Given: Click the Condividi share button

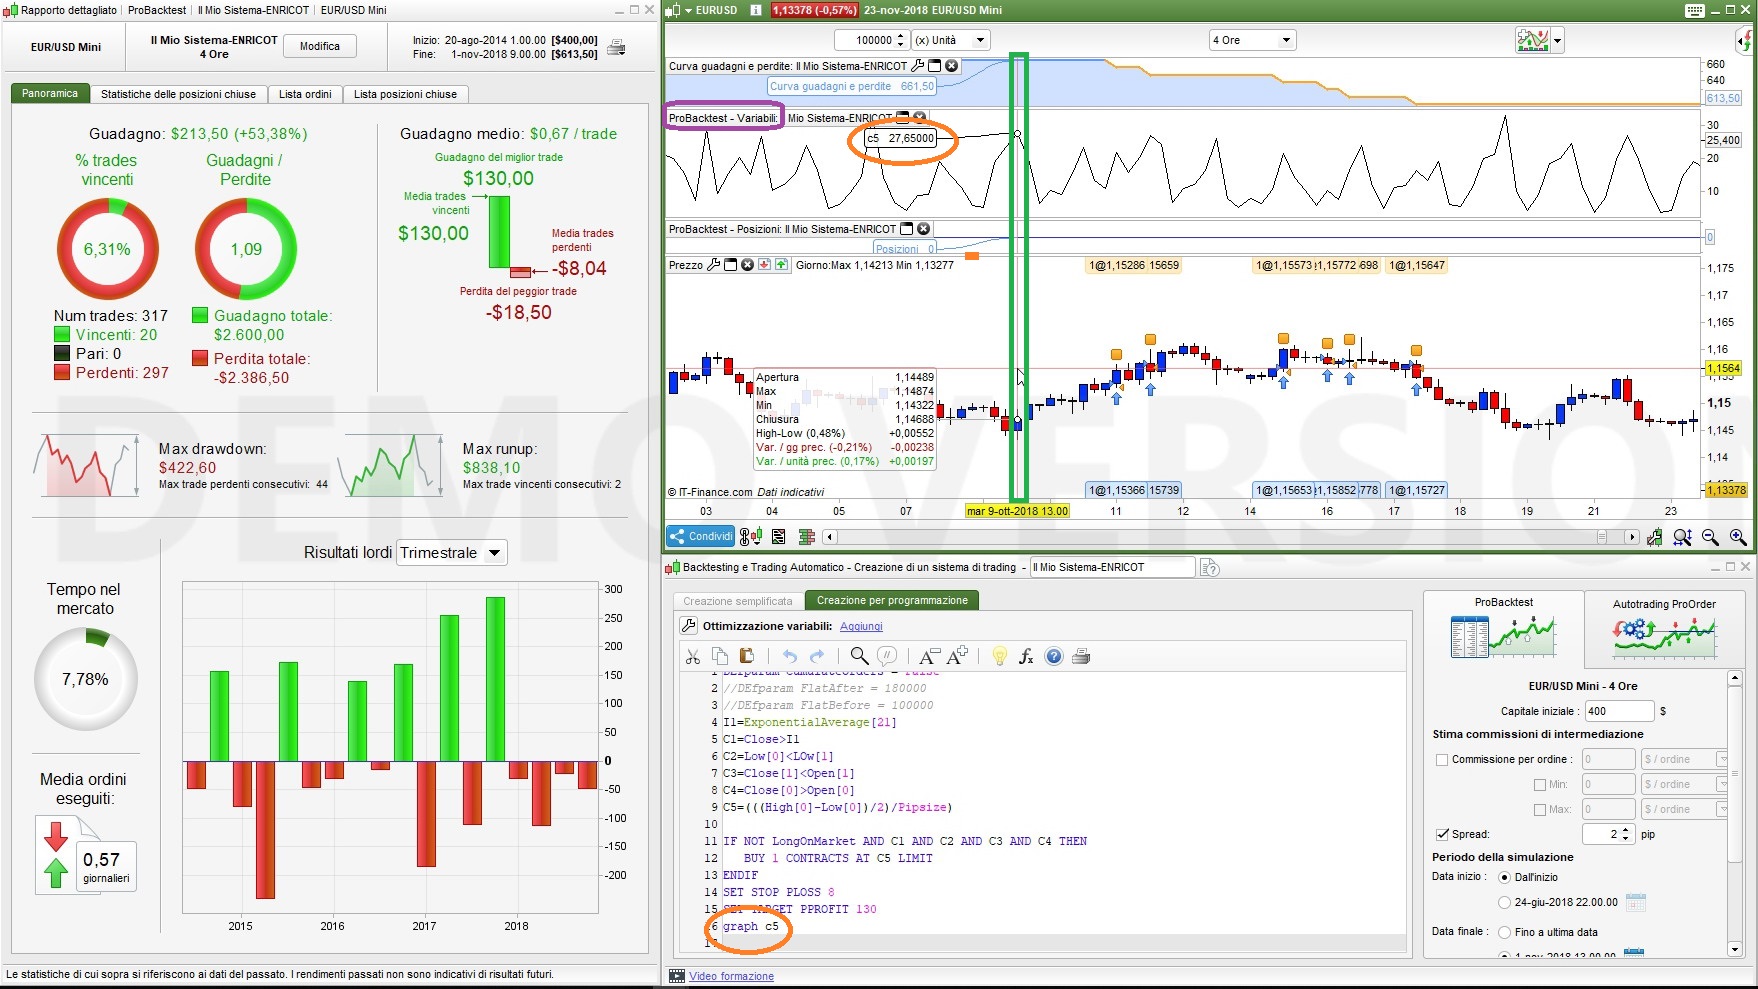Looking at the screenshot, I should [x=701, y=537].
